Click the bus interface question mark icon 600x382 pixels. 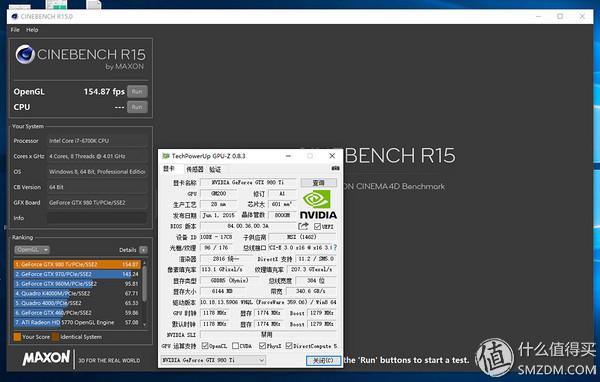coord(336,248)
